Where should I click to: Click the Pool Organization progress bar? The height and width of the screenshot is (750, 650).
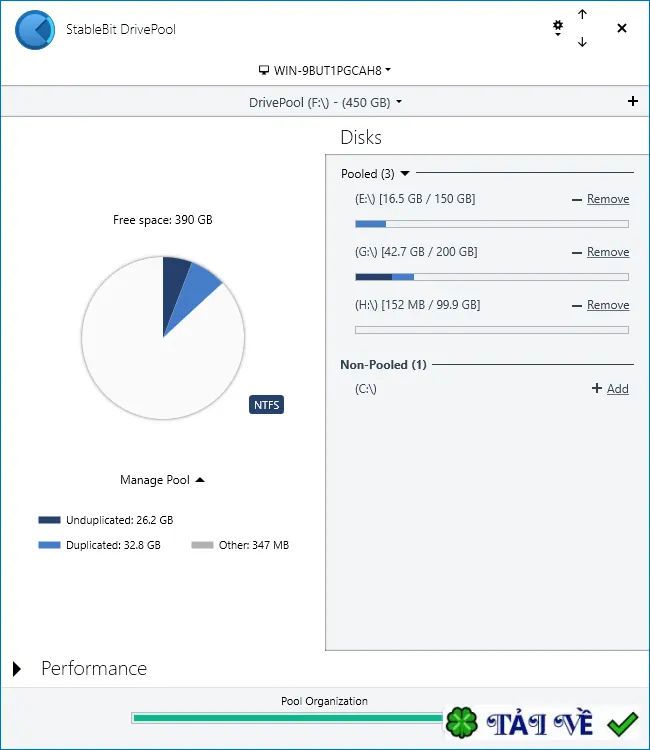(x=287, y=717)
